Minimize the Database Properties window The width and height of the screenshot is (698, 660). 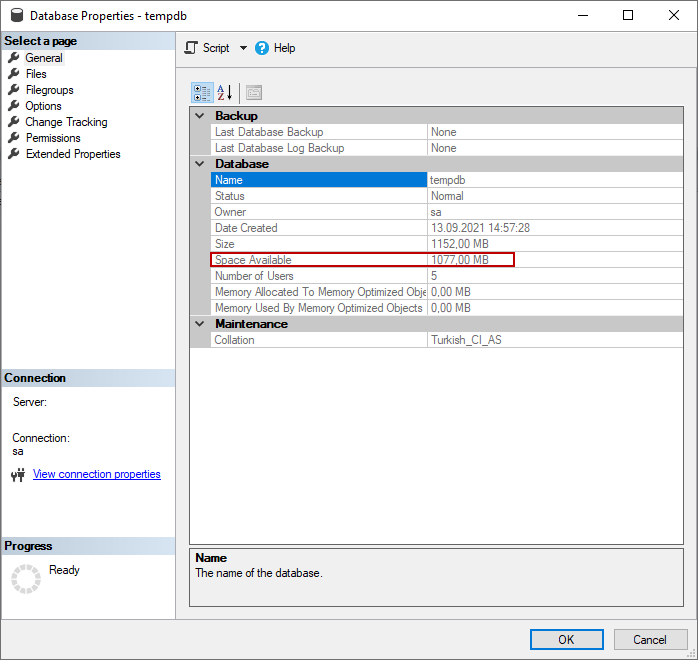tap(583, 15)
